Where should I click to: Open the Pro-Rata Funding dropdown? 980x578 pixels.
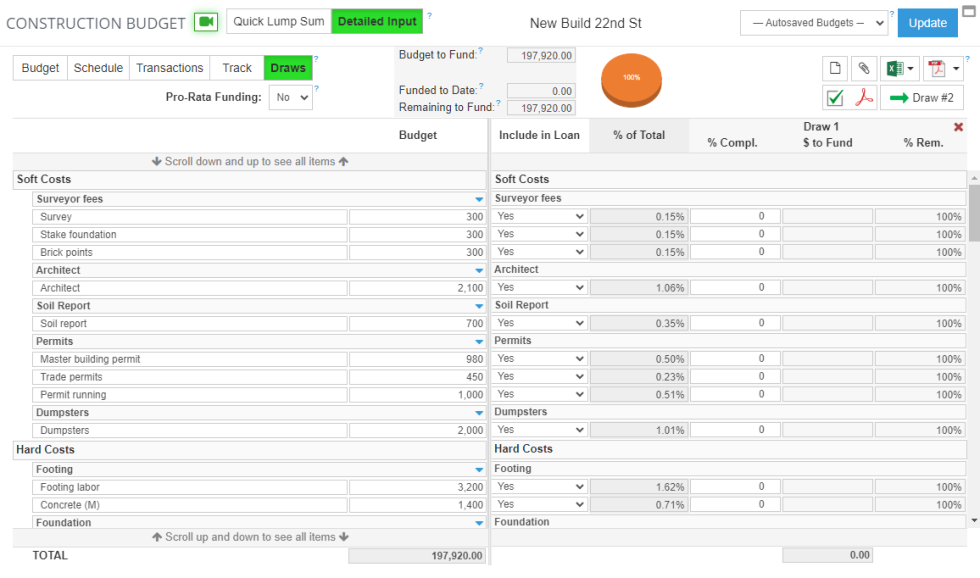(290, 93)
